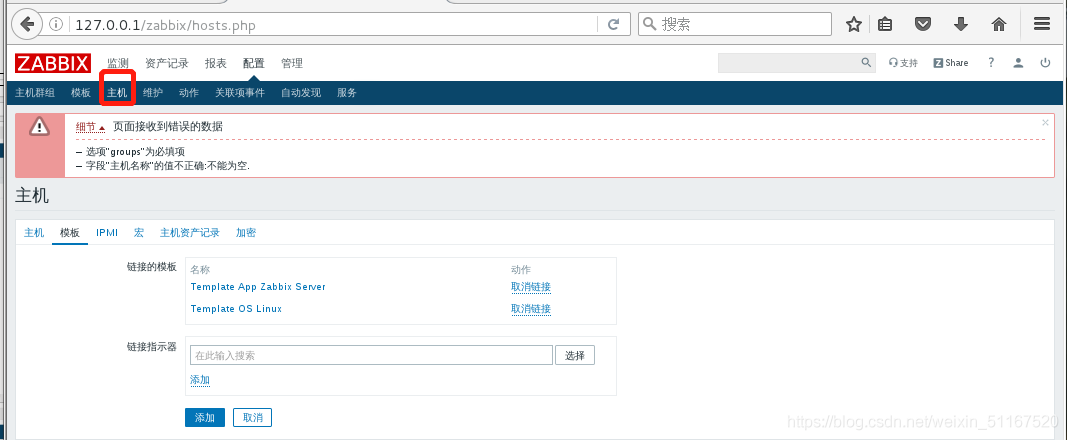The height and width of the screenshot is (440, 1068).
Task: Go to 动作 submenu
Action: tap(189, 93)
